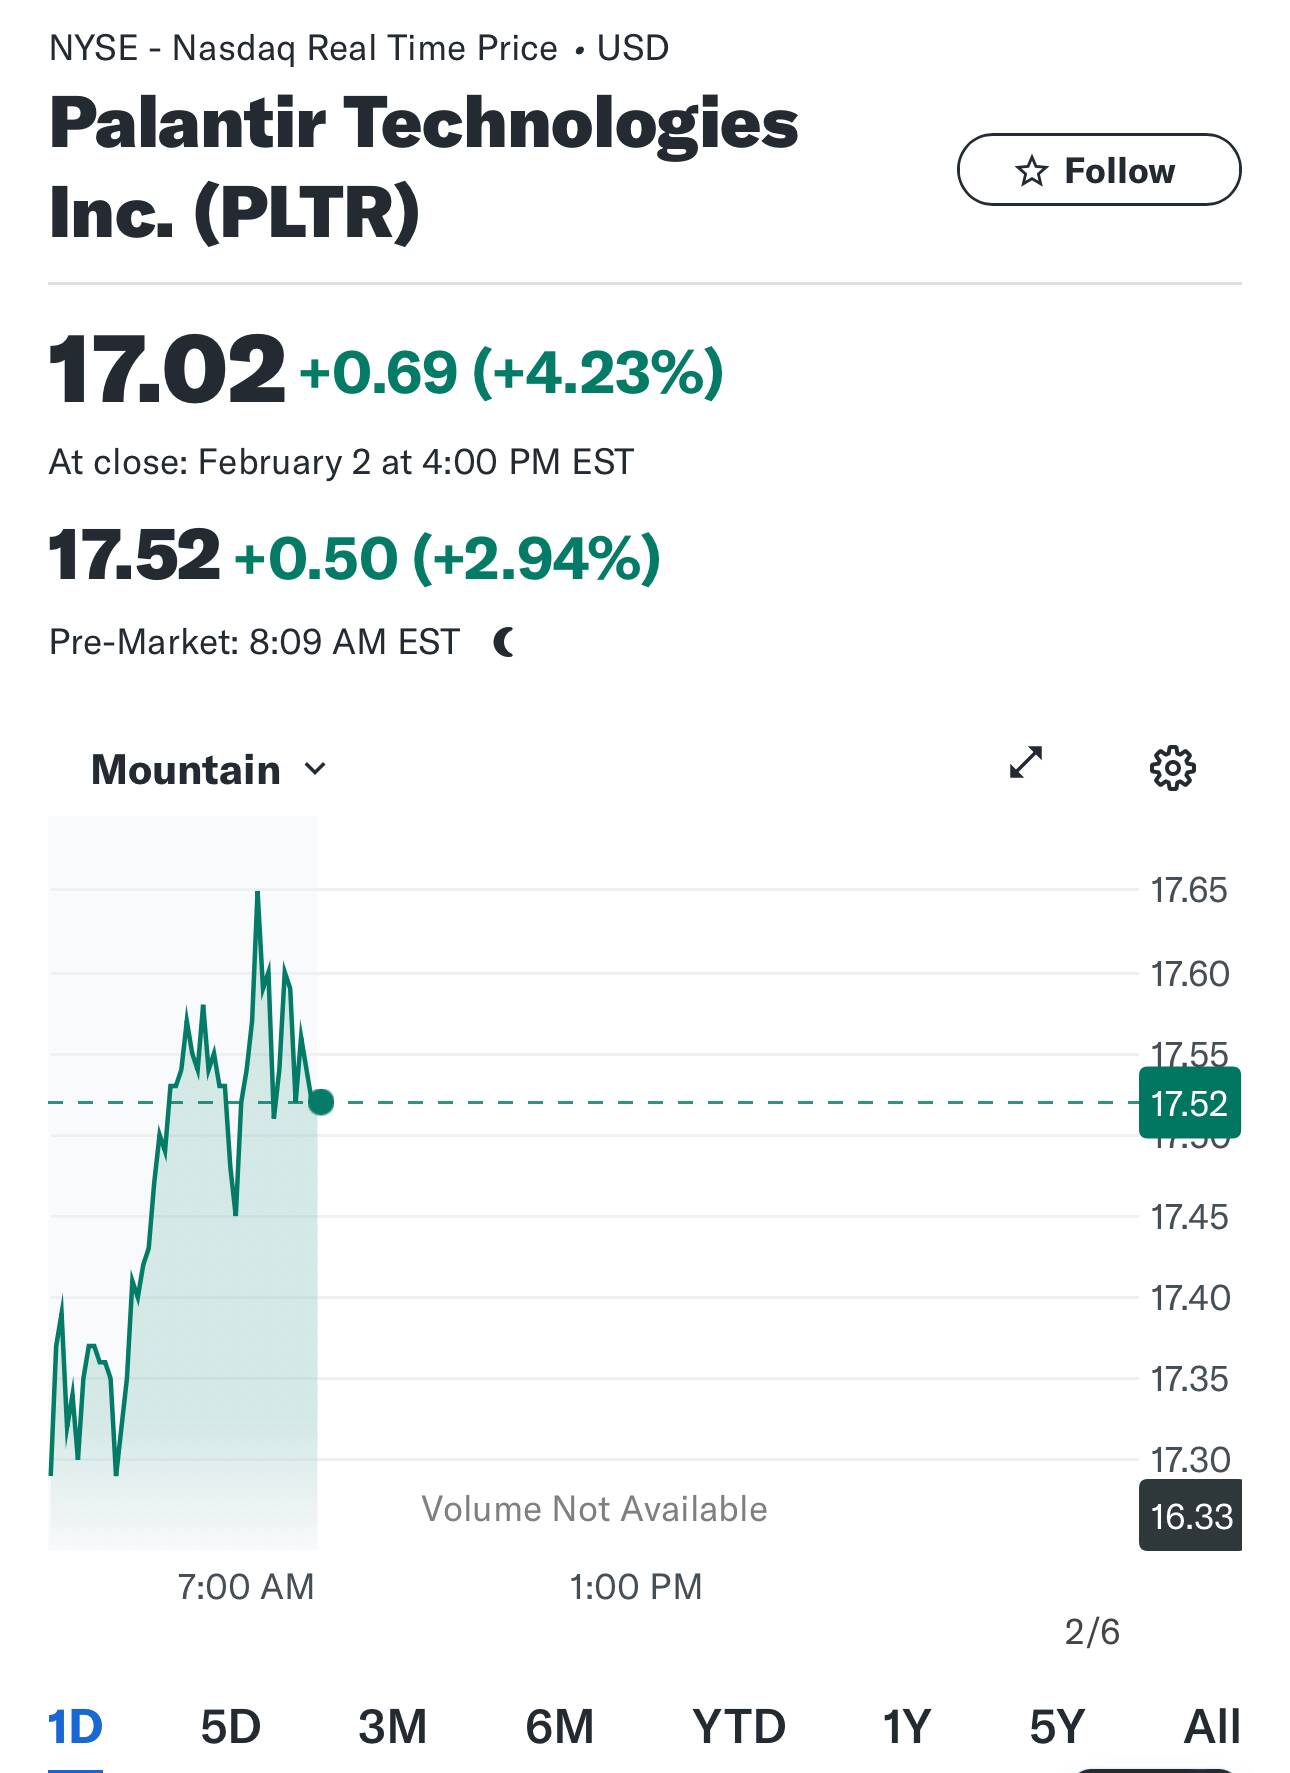Select the YTD range tab
Viewport: 1290px width, 1773px height.
tap(739, 1727)
